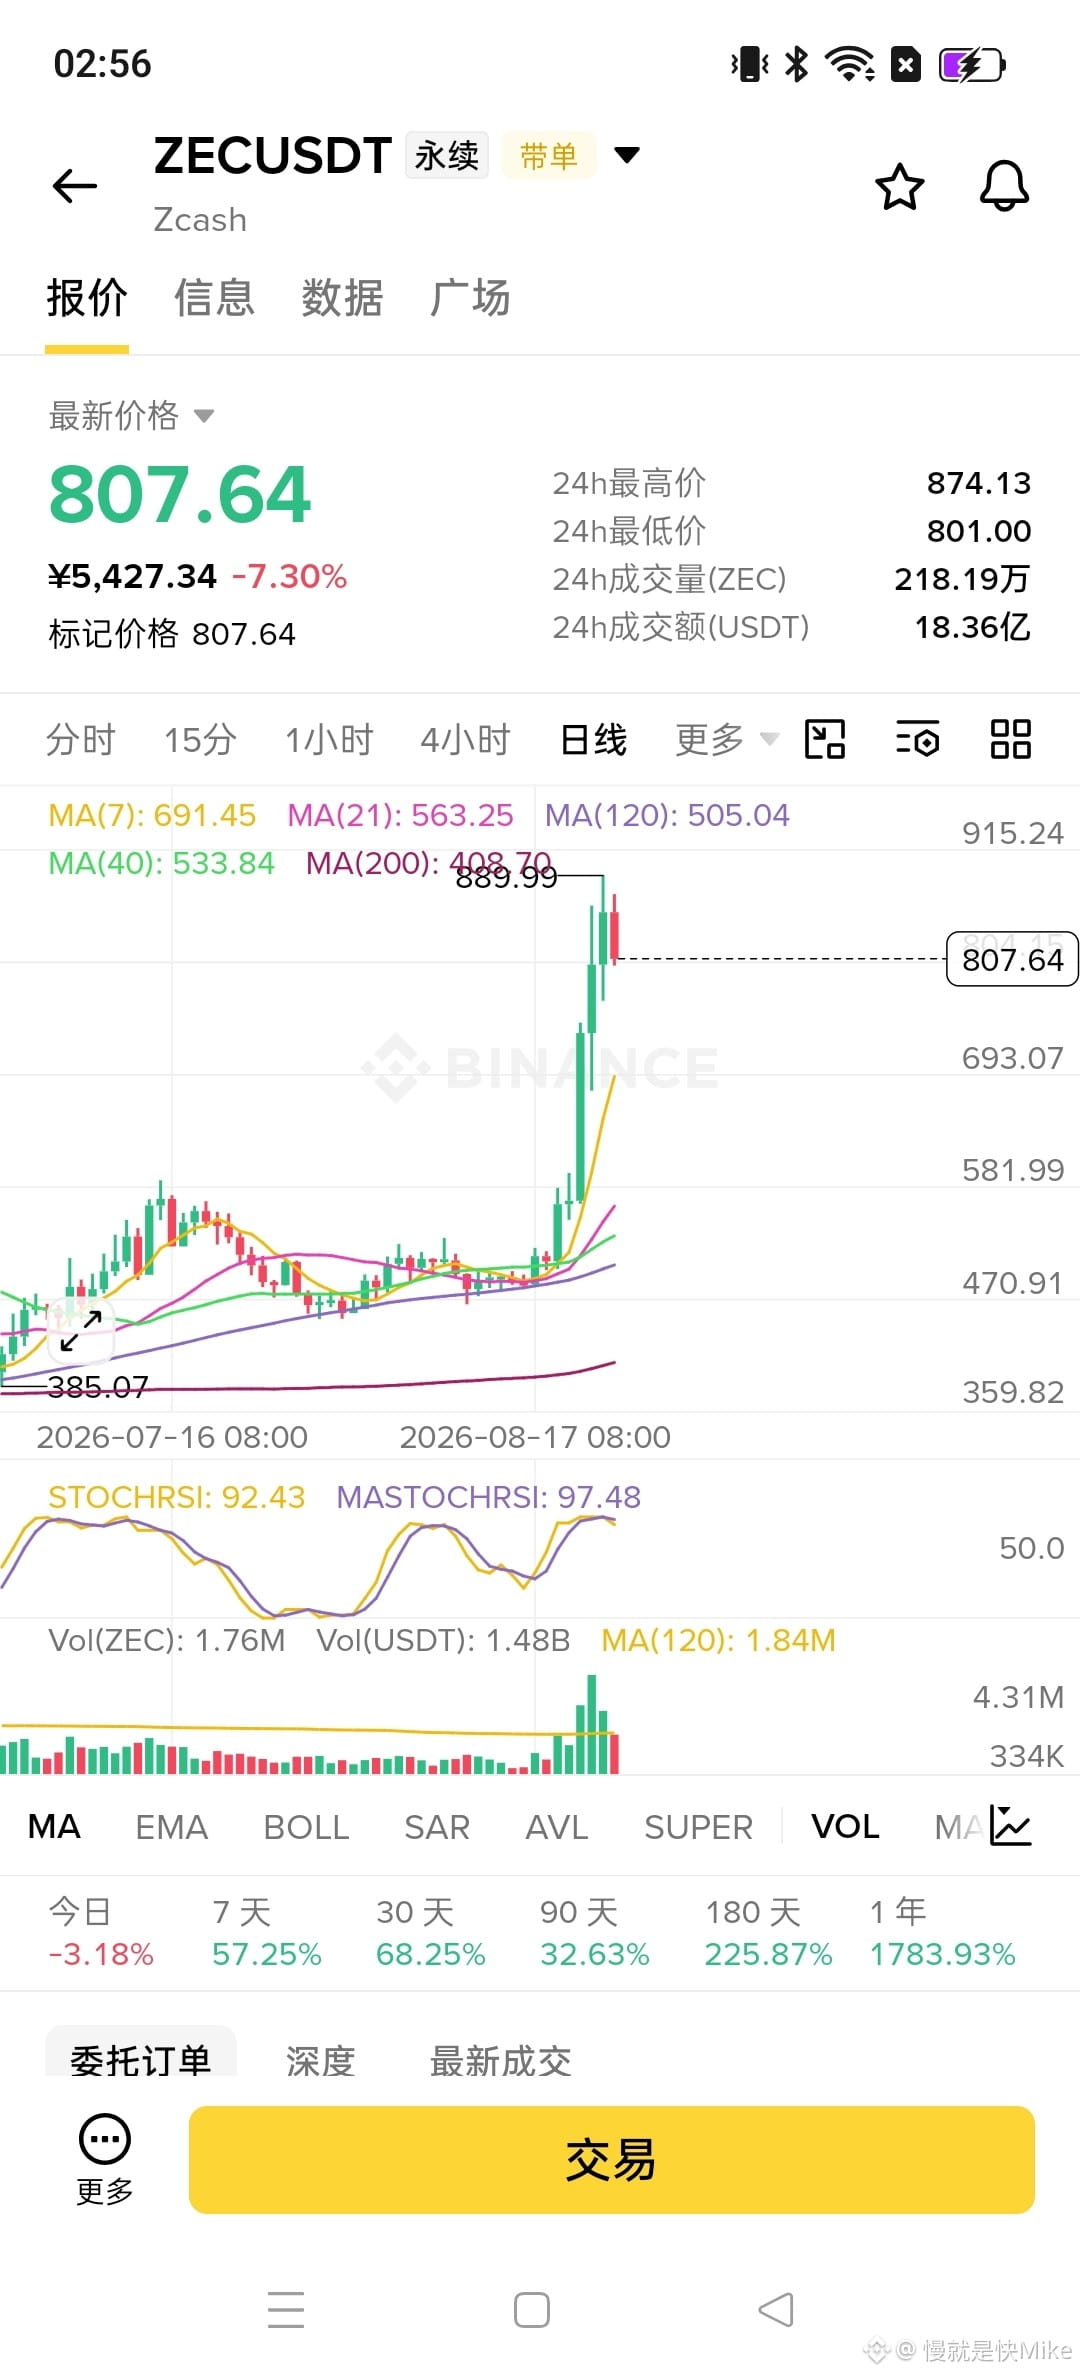Open multi-chart grid layout icon
This screenshot has width=1080, height=2376.
tap(1010, 740)
